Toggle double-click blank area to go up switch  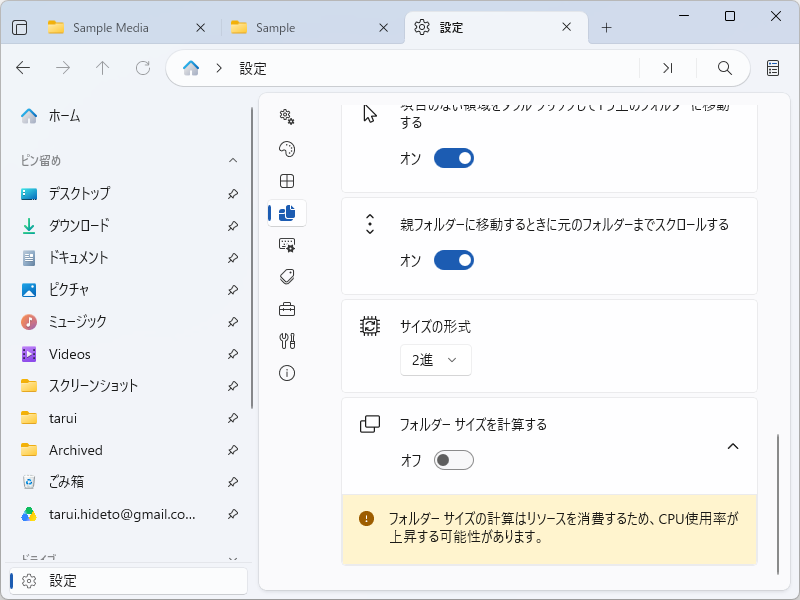coord(454,158)
